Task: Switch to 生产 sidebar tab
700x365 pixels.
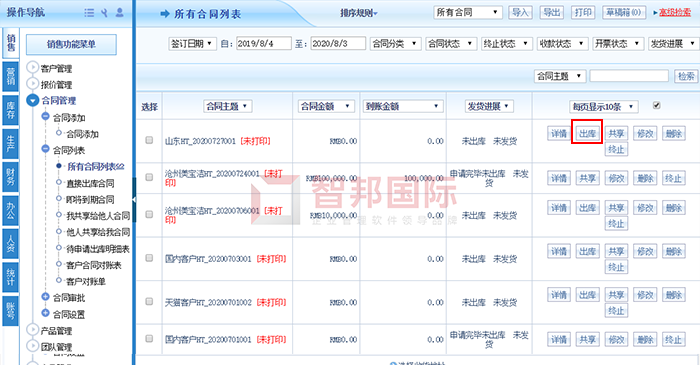Action: click(11, 144)
